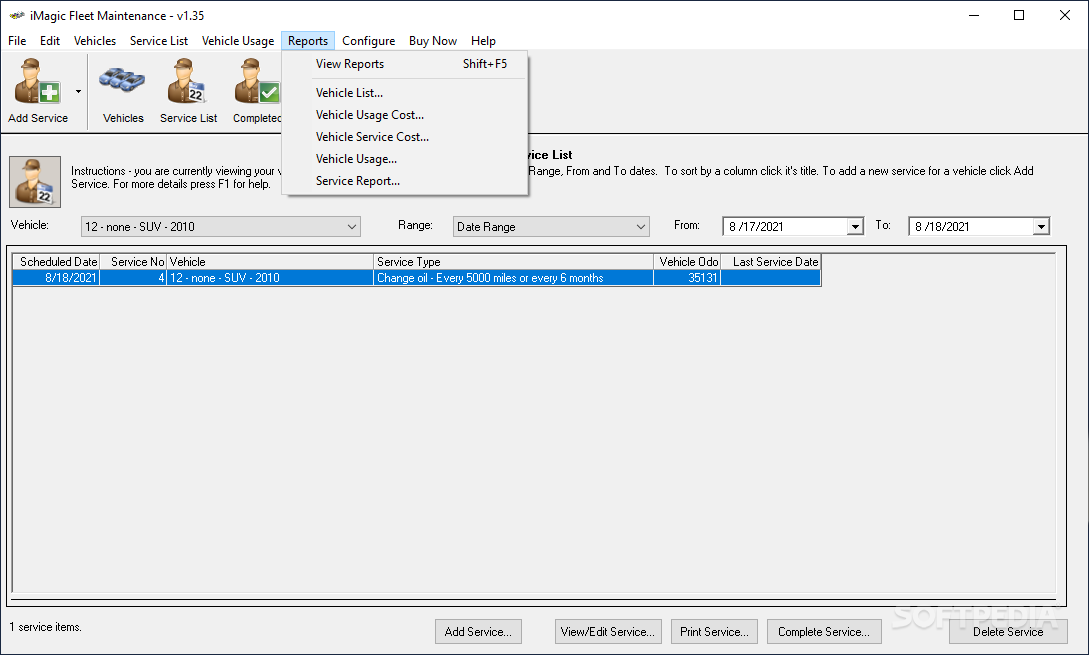Screen dimensions: 1089x655
Task: Select Service Report... menu entry
Action: click(406, 181)
